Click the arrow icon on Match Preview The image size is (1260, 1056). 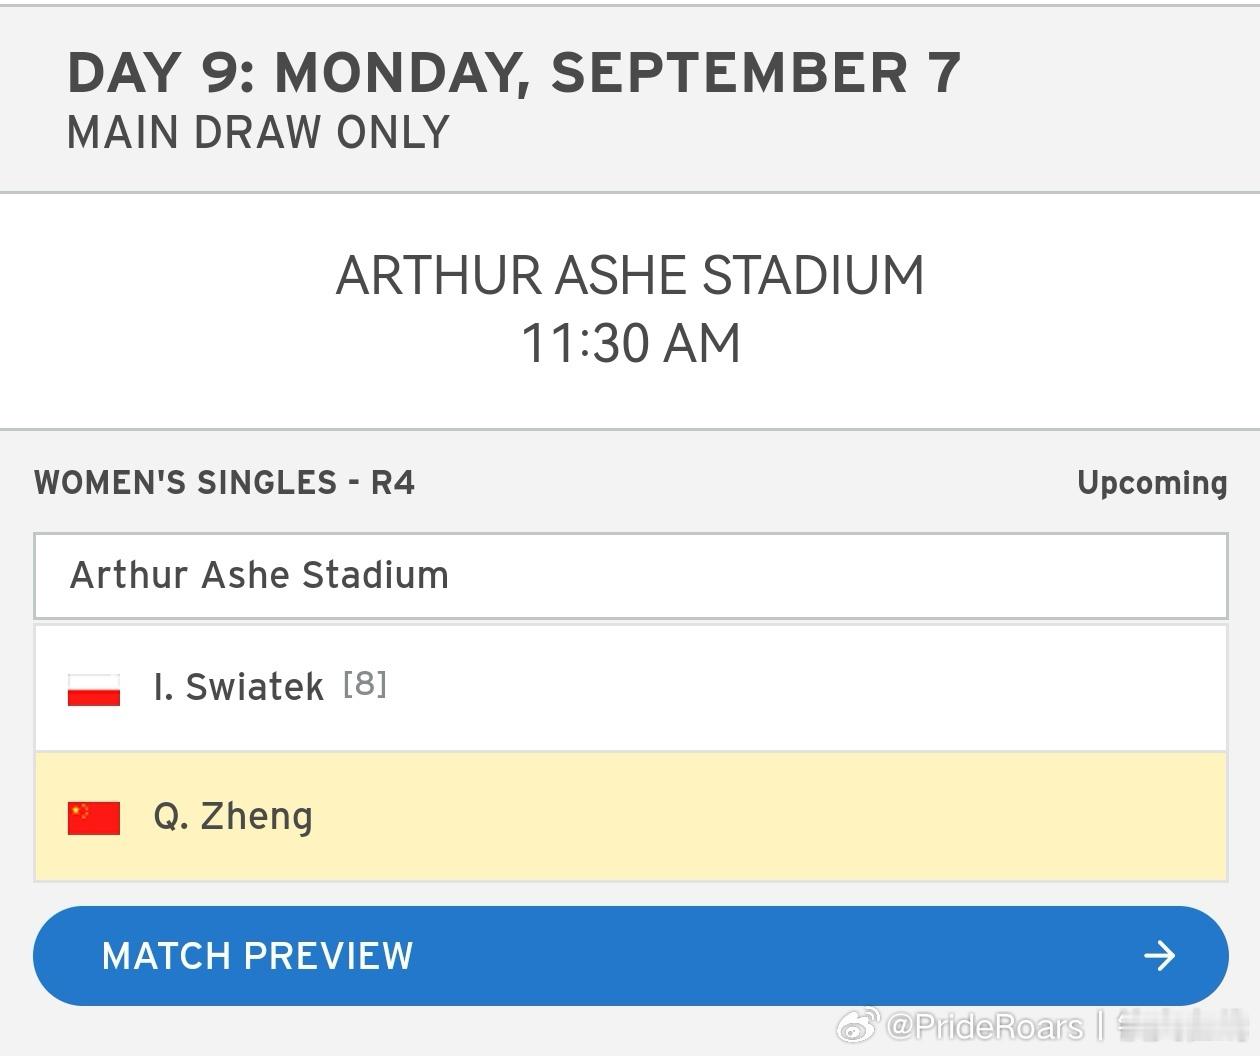tap(1160, 956)
